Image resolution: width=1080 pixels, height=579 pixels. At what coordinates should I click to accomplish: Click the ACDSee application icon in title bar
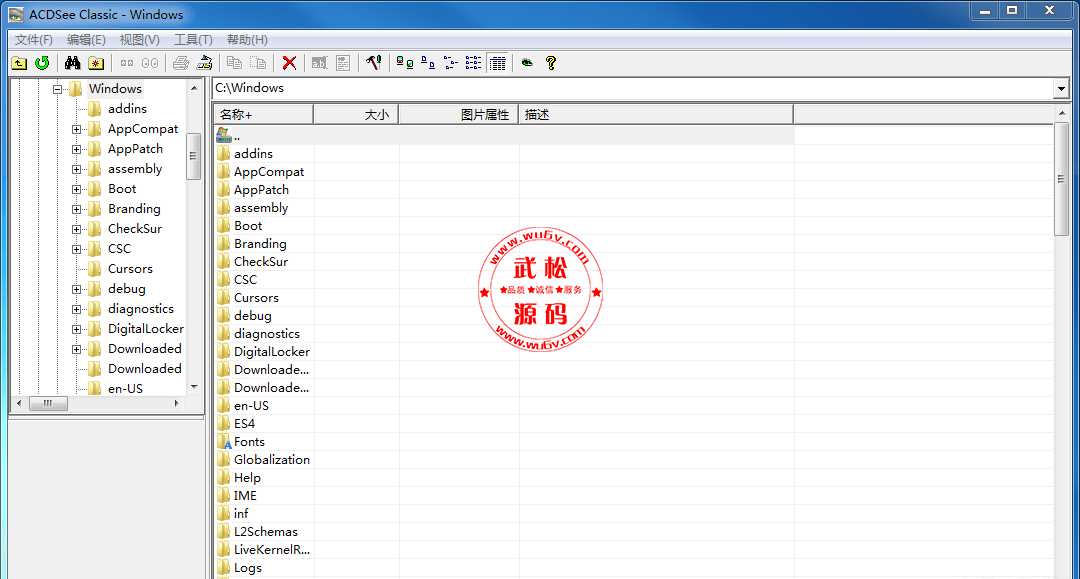[x=16, y=14]
